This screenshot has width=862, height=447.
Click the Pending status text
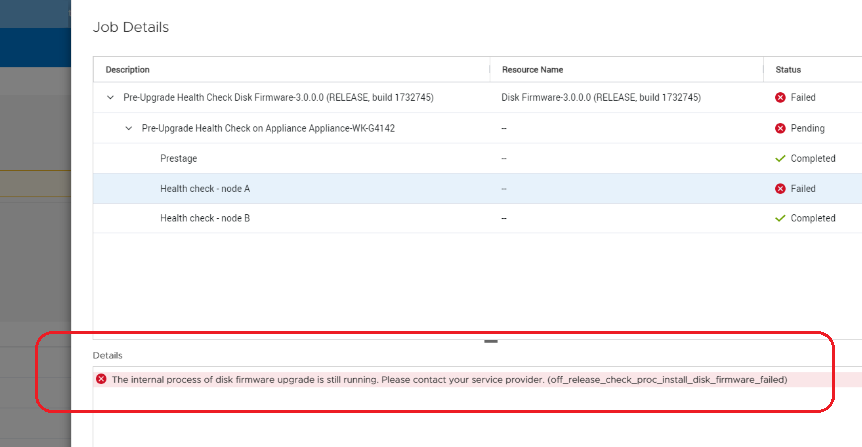click(808, 128)
